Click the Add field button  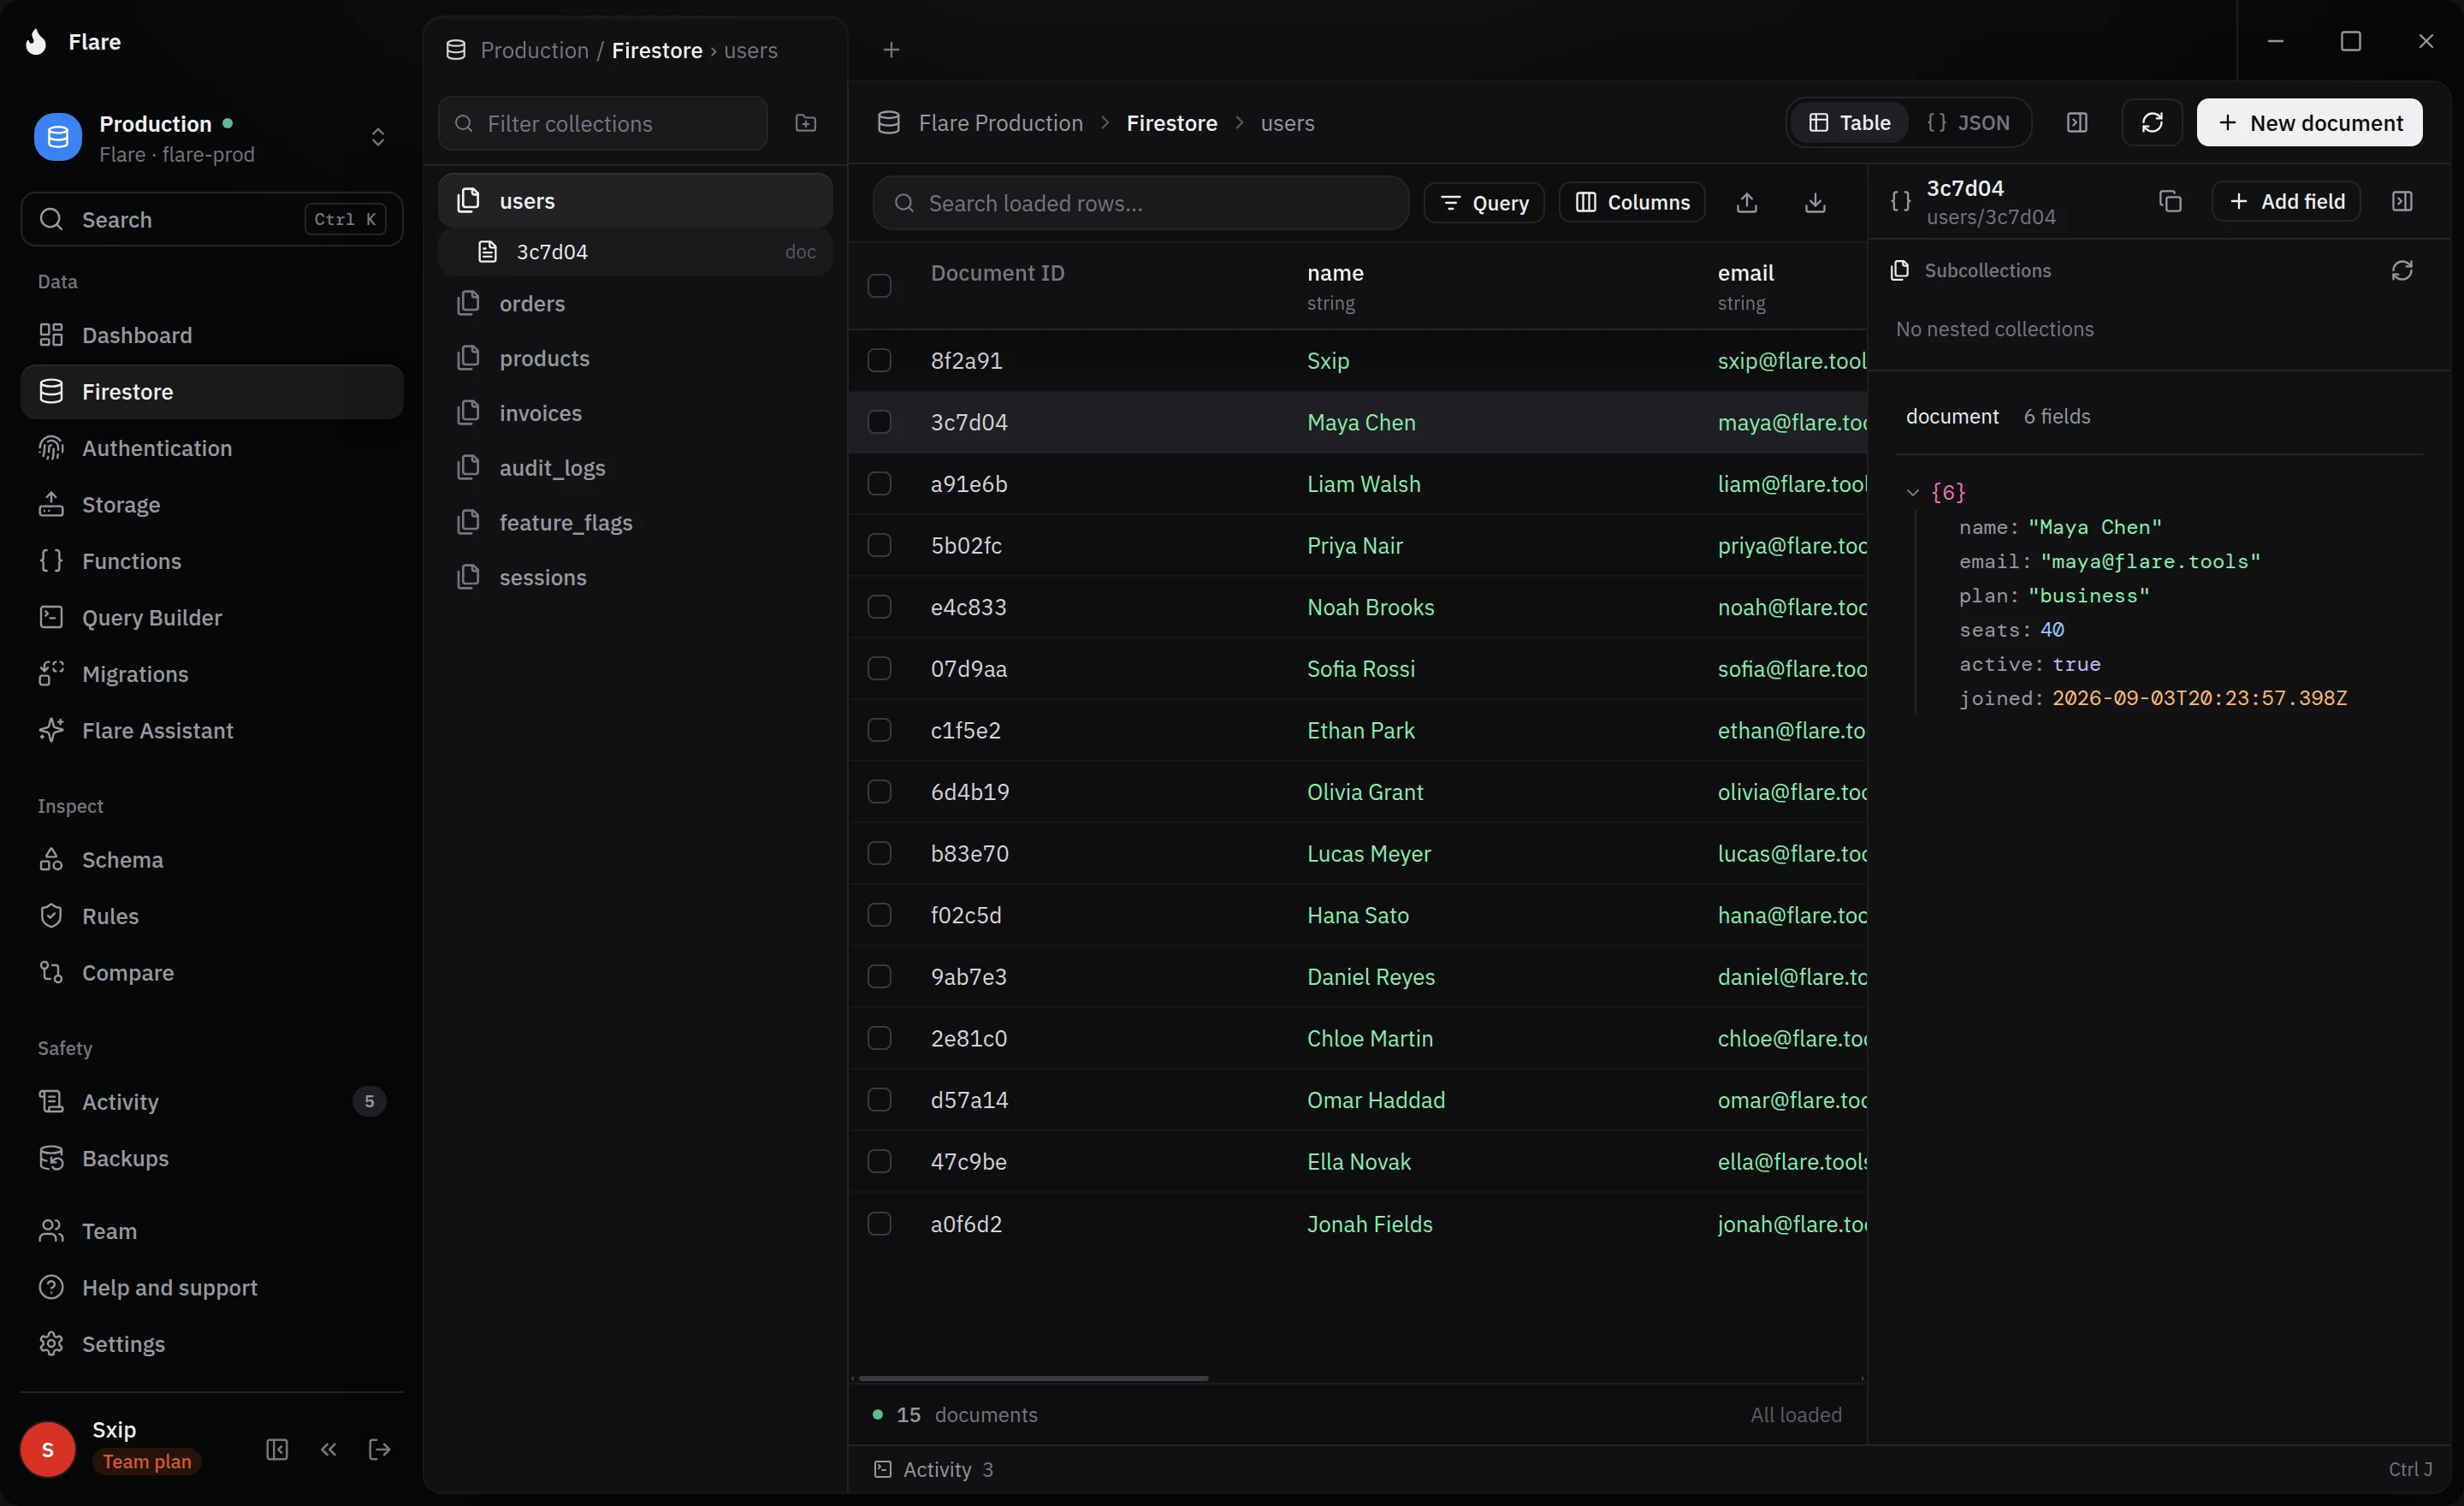2286,201
